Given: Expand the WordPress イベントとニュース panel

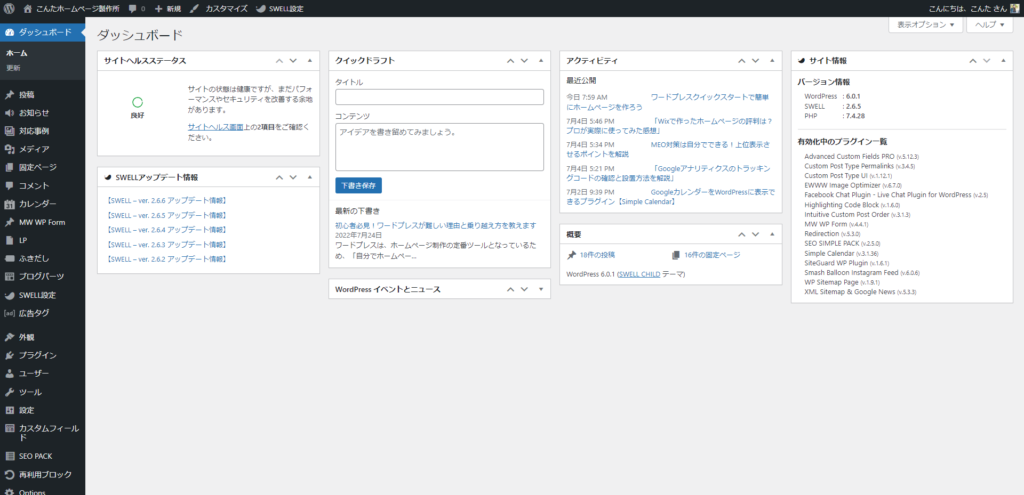Looking at the screenshot, I should pyautogui.click(x=541, y=289).
